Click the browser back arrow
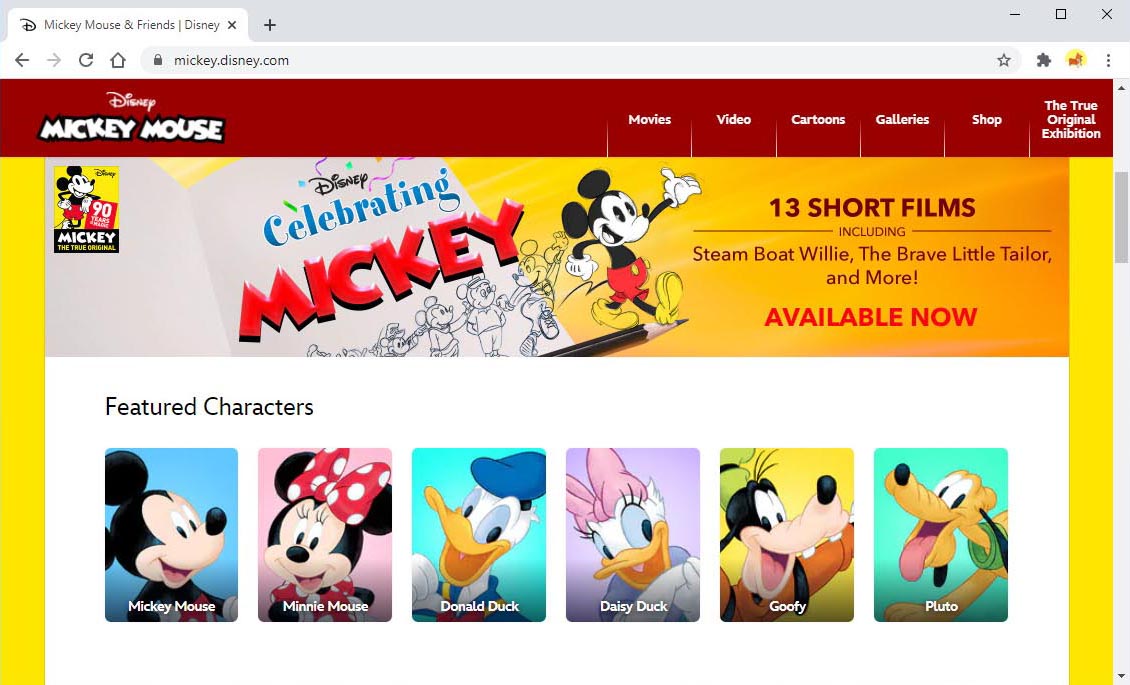 point(22,61)
